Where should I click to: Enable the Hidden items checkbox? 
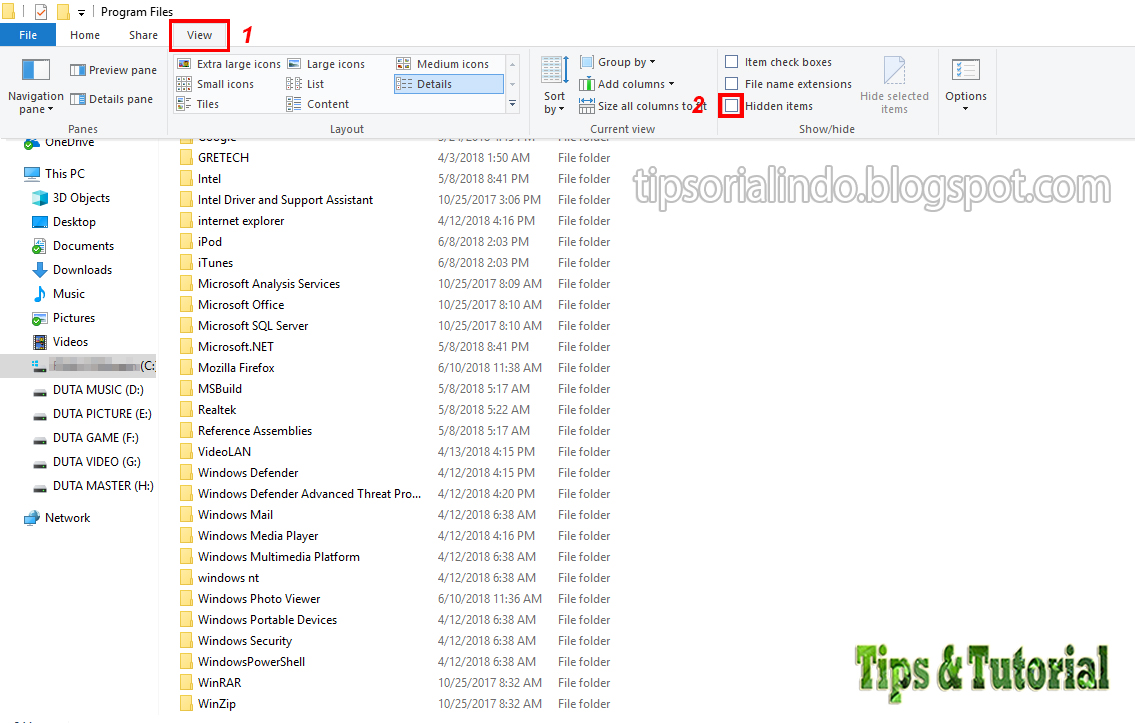click(x=731, y=105)
